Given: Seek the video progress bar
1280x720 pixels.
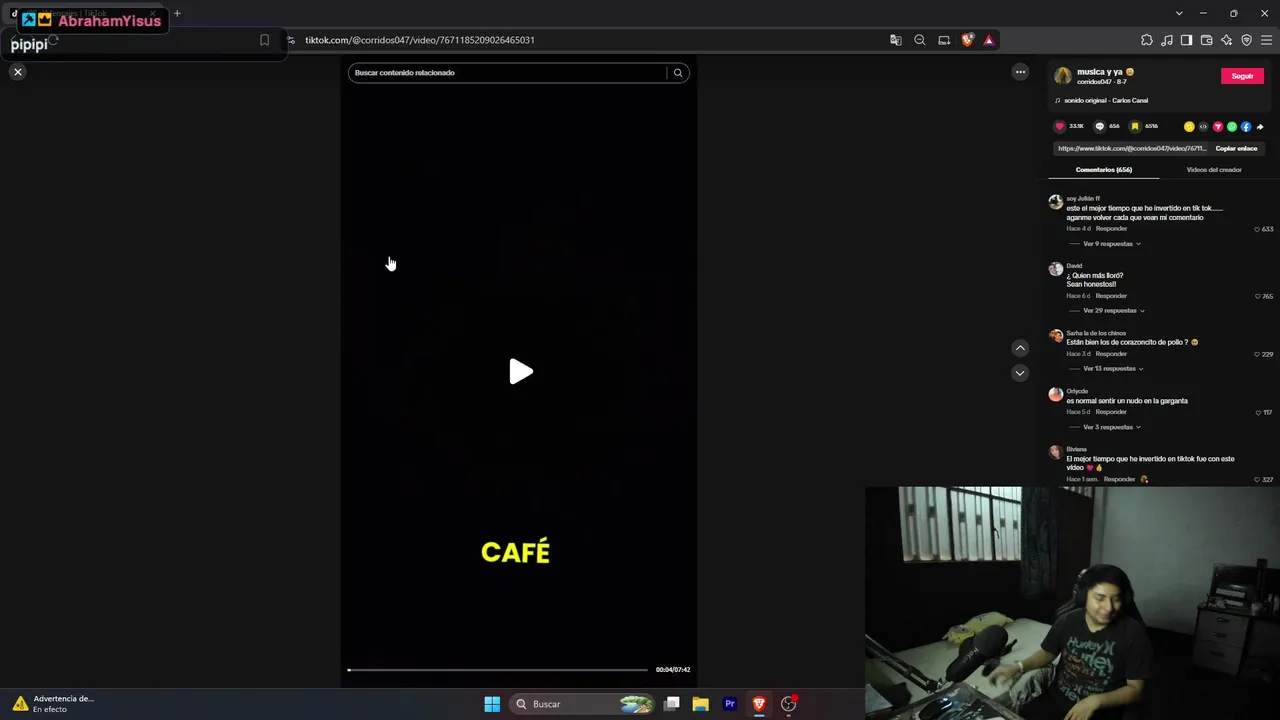Looking at the screenshot, I should pyautogui.click(x=497, y=670).
